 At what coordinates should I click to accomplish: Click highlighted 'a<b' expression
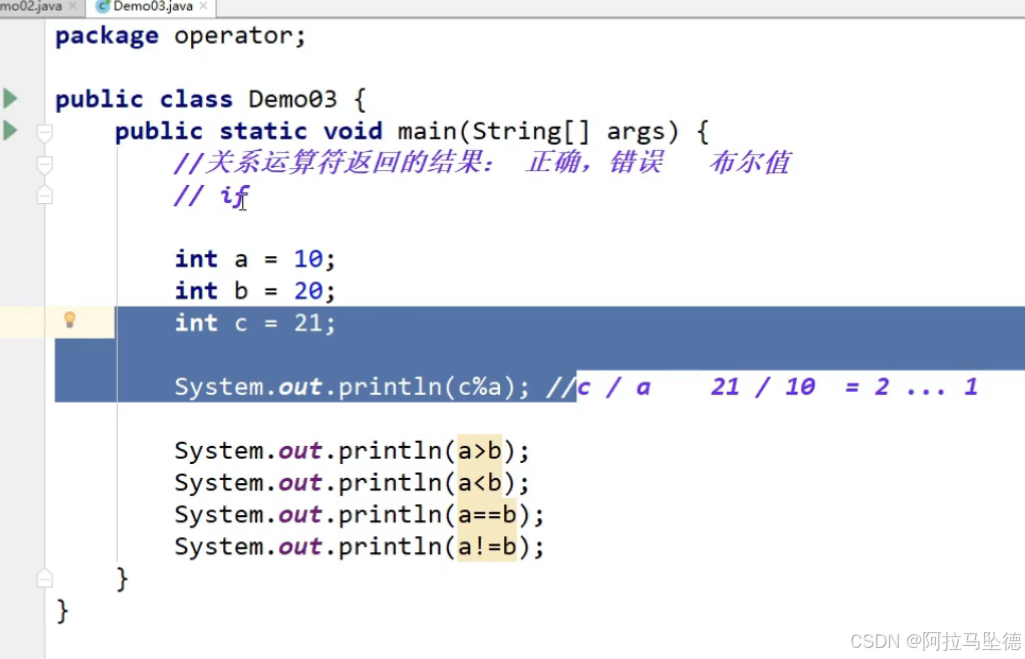point(480,483)
